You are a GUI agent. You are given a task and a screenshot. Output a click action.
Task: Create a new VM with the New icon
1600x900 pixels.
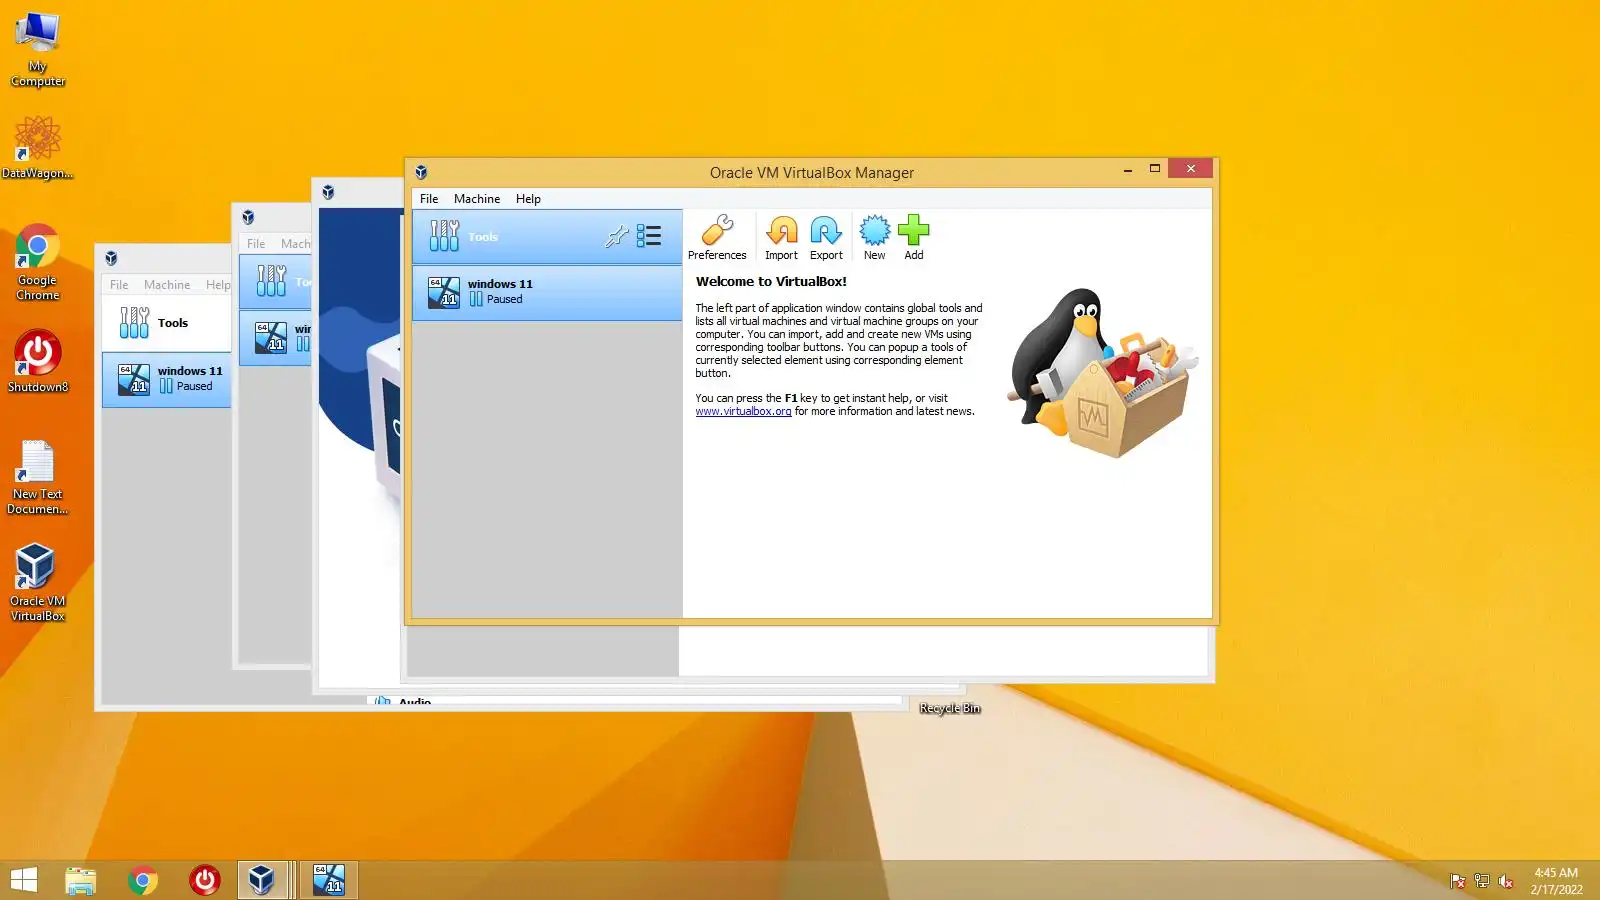[x=874, y=238]
